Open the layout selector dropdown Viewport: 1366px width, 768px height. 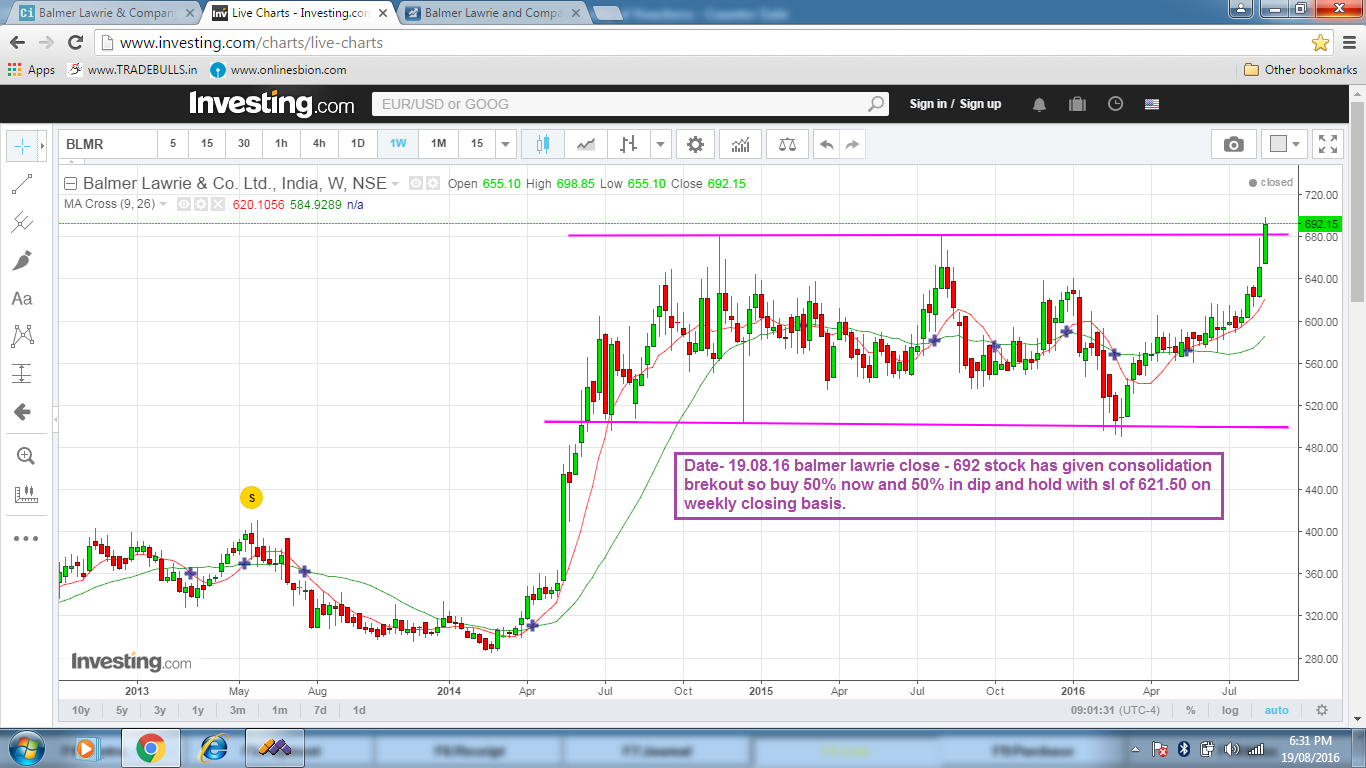tap(1284, 144)
